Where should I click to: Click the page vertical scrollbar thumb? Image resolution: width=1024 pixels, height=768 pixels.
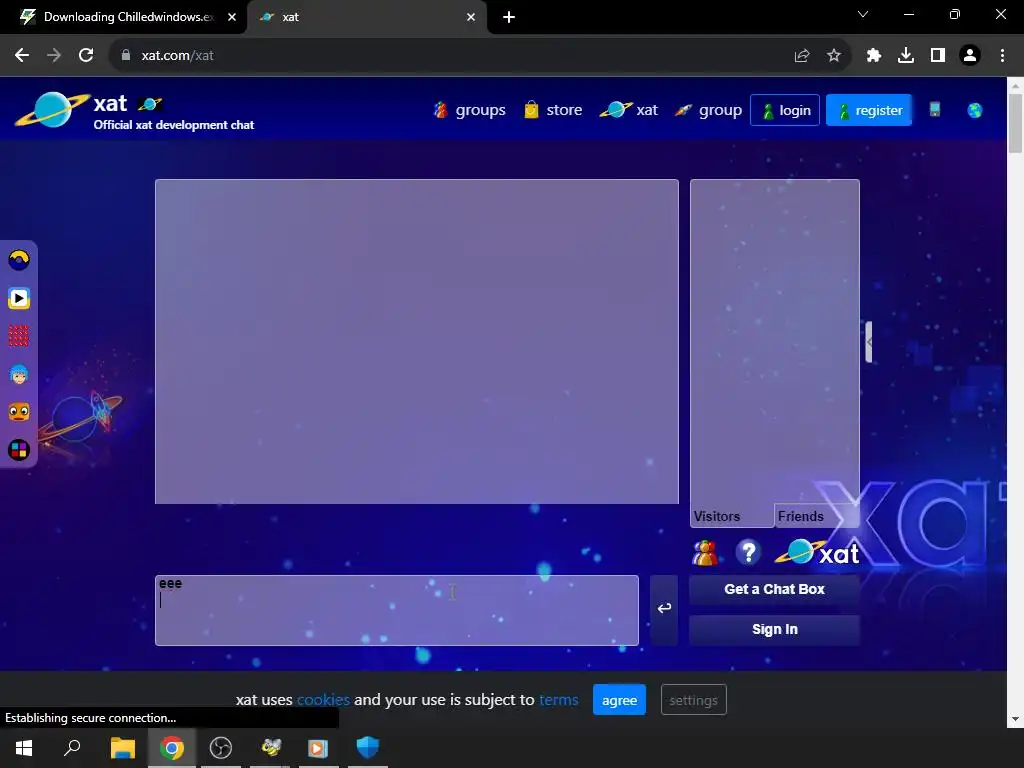1015,123
